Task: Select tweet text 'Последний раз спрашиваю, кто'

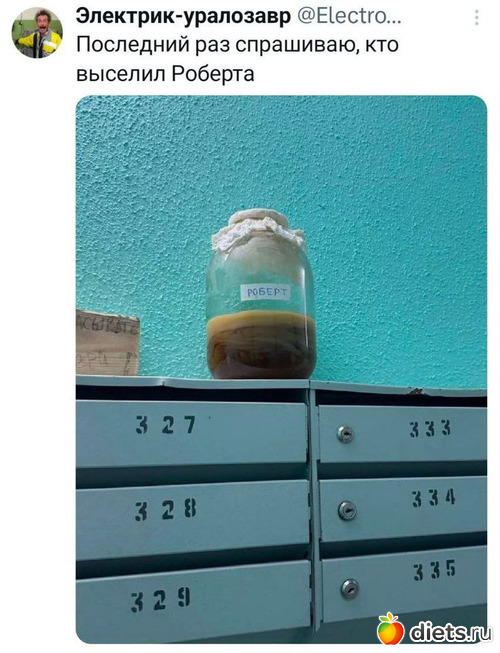Action: 237,45
